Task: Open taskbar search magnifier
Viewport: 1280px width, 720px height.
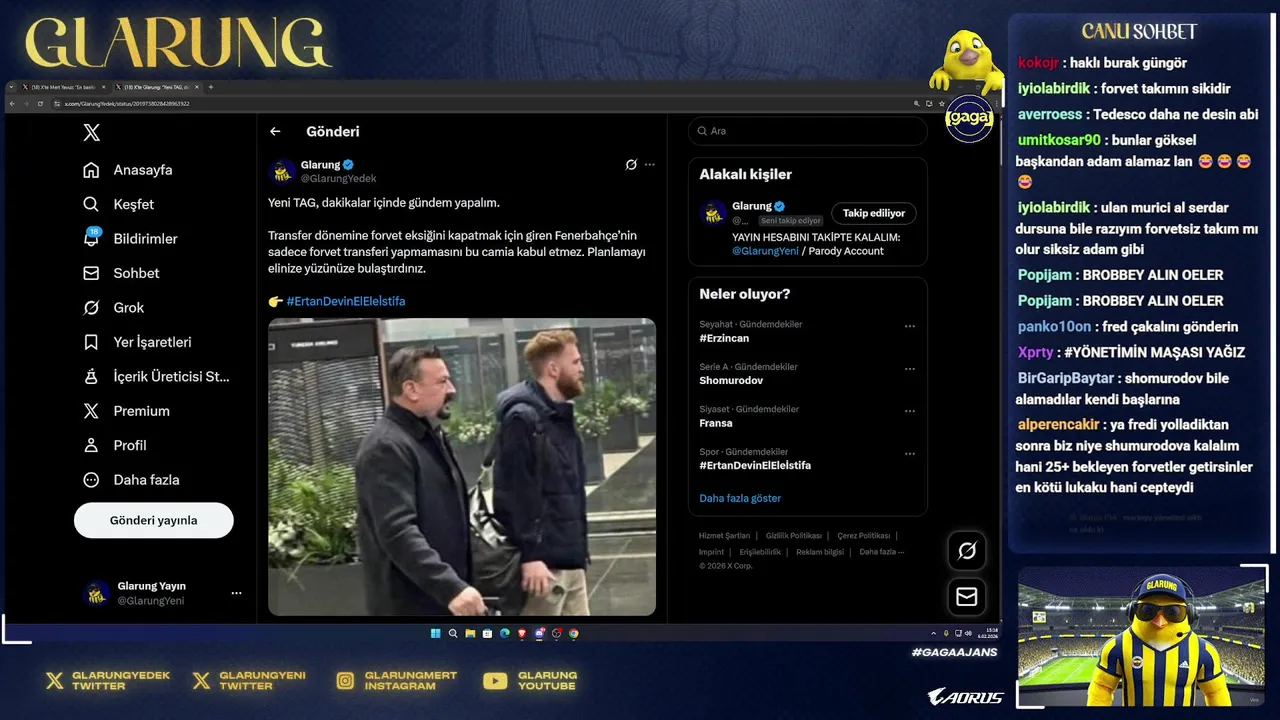Action: (x=453, y=633)
